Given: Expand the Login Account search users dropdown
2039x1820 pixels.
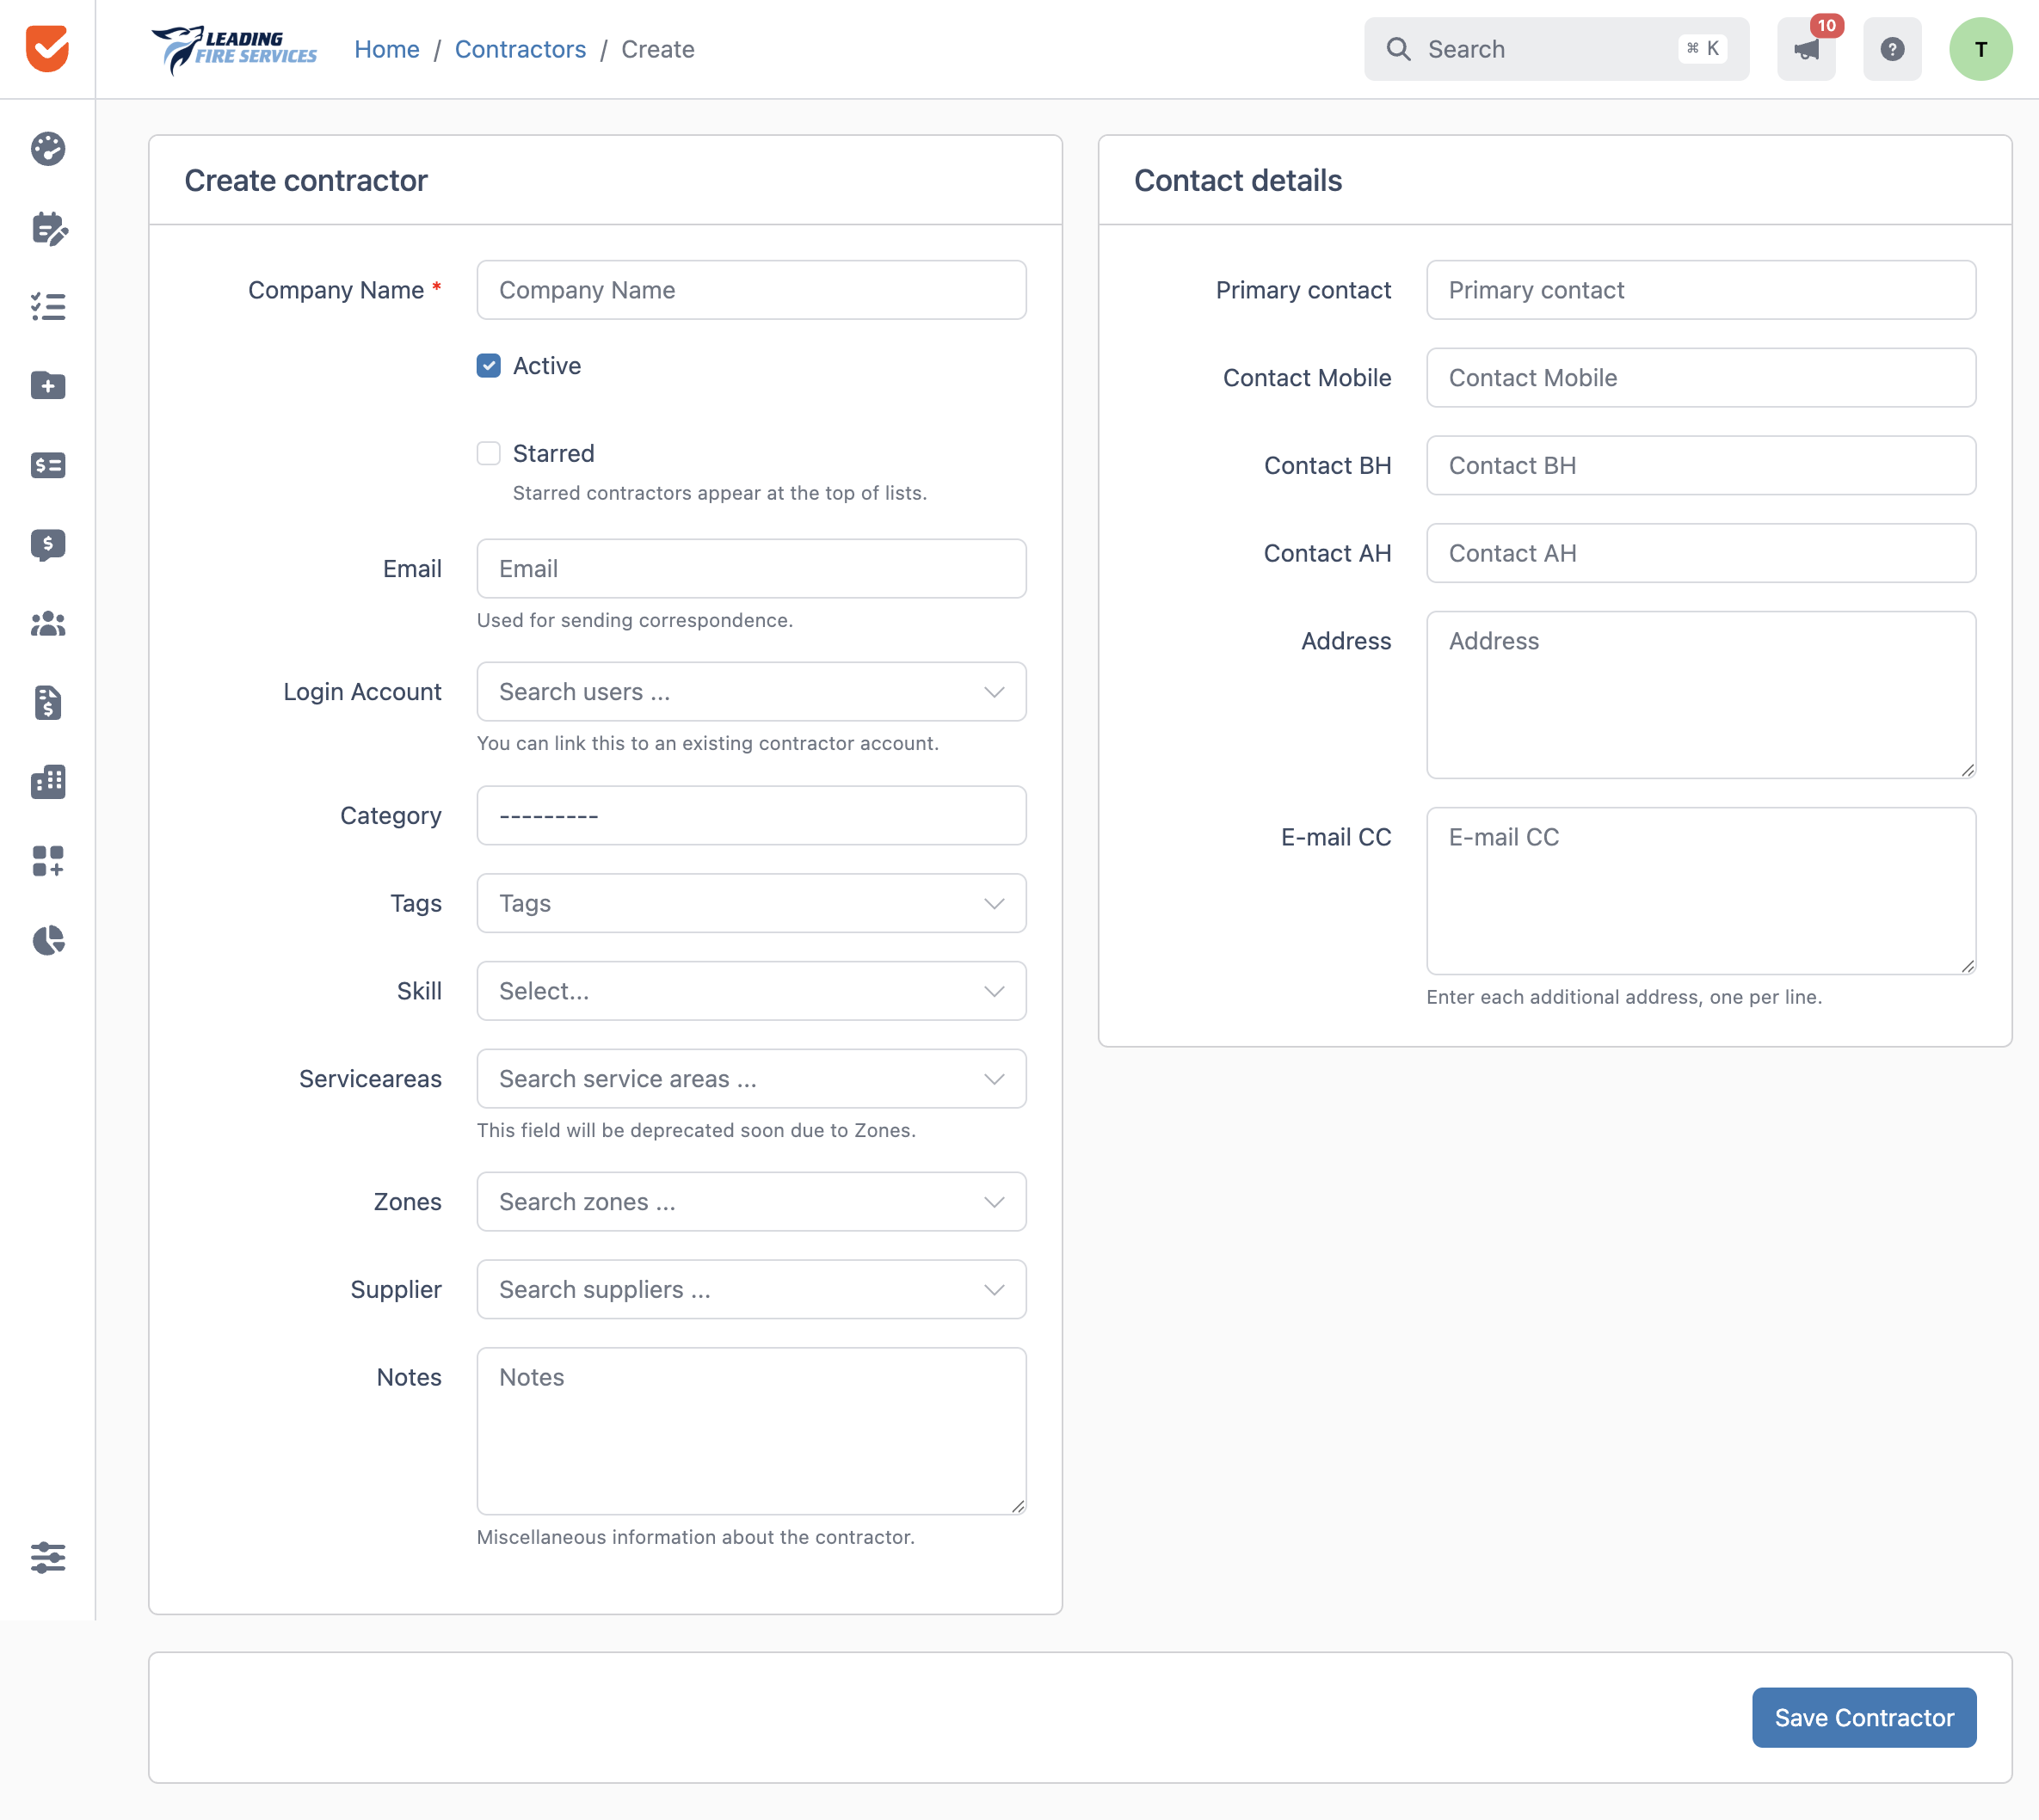Looking at the screenshot, I should point(751,692).
